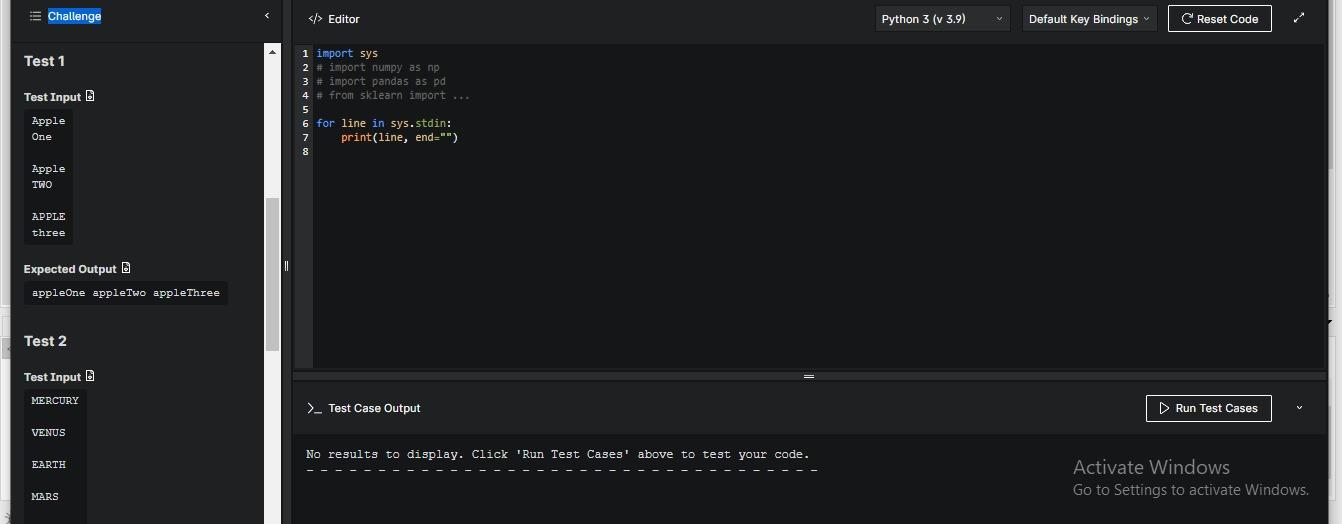1342x524 pixels.
Task: Click the Expected Output label
Action: coord(70,269)
